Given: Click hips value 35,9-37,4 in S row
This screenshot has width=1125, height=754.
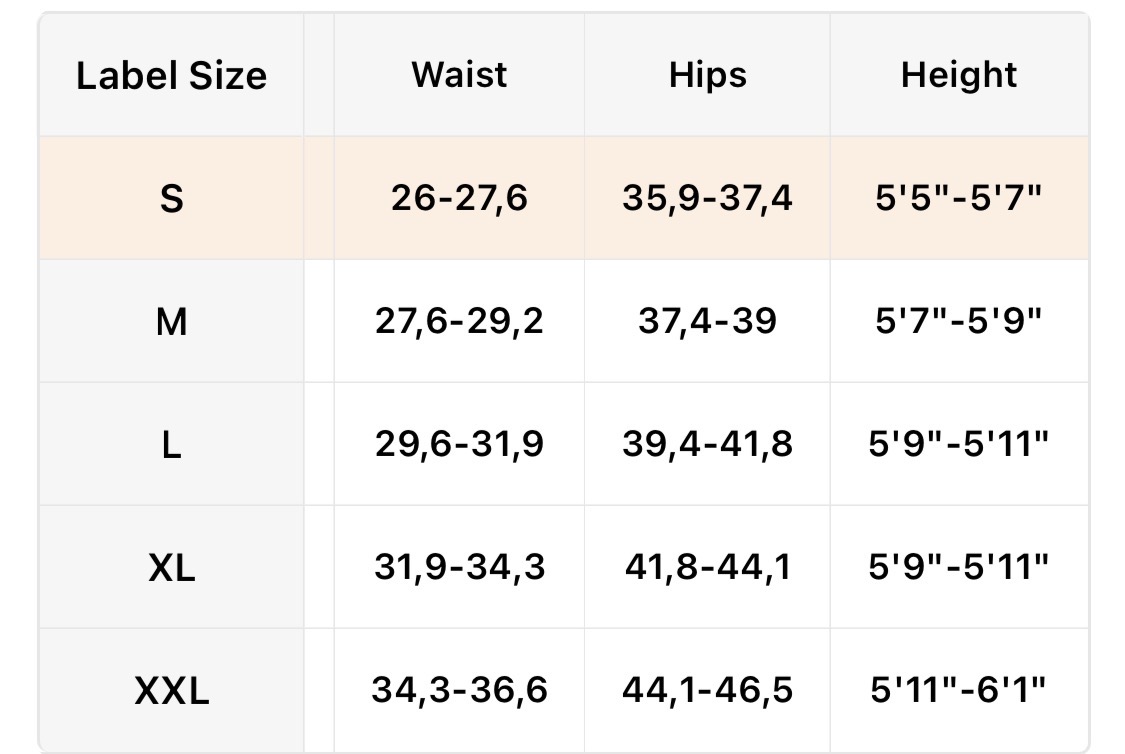Looking at the screenshot, I should coord(707,198).
